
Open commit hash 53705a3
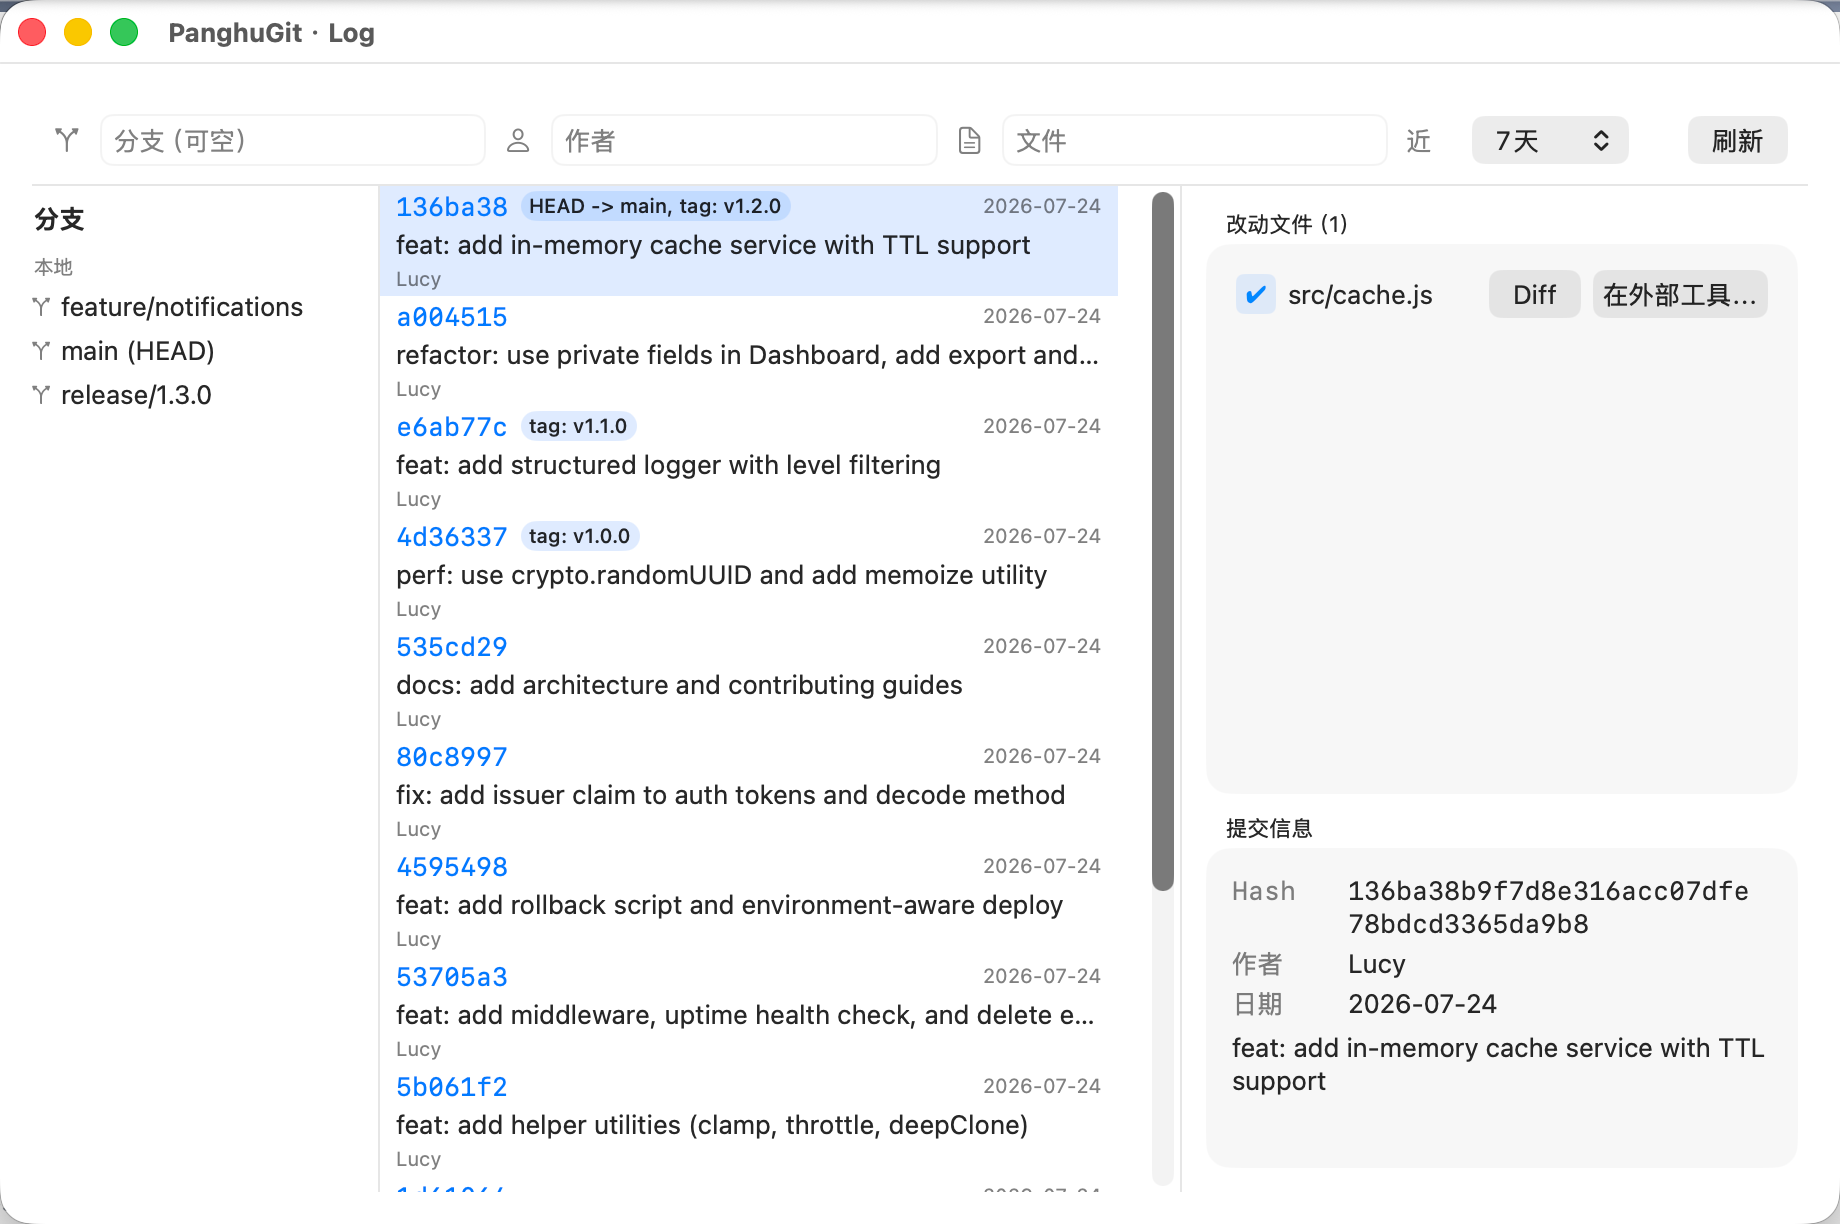[x=452, y=977]
